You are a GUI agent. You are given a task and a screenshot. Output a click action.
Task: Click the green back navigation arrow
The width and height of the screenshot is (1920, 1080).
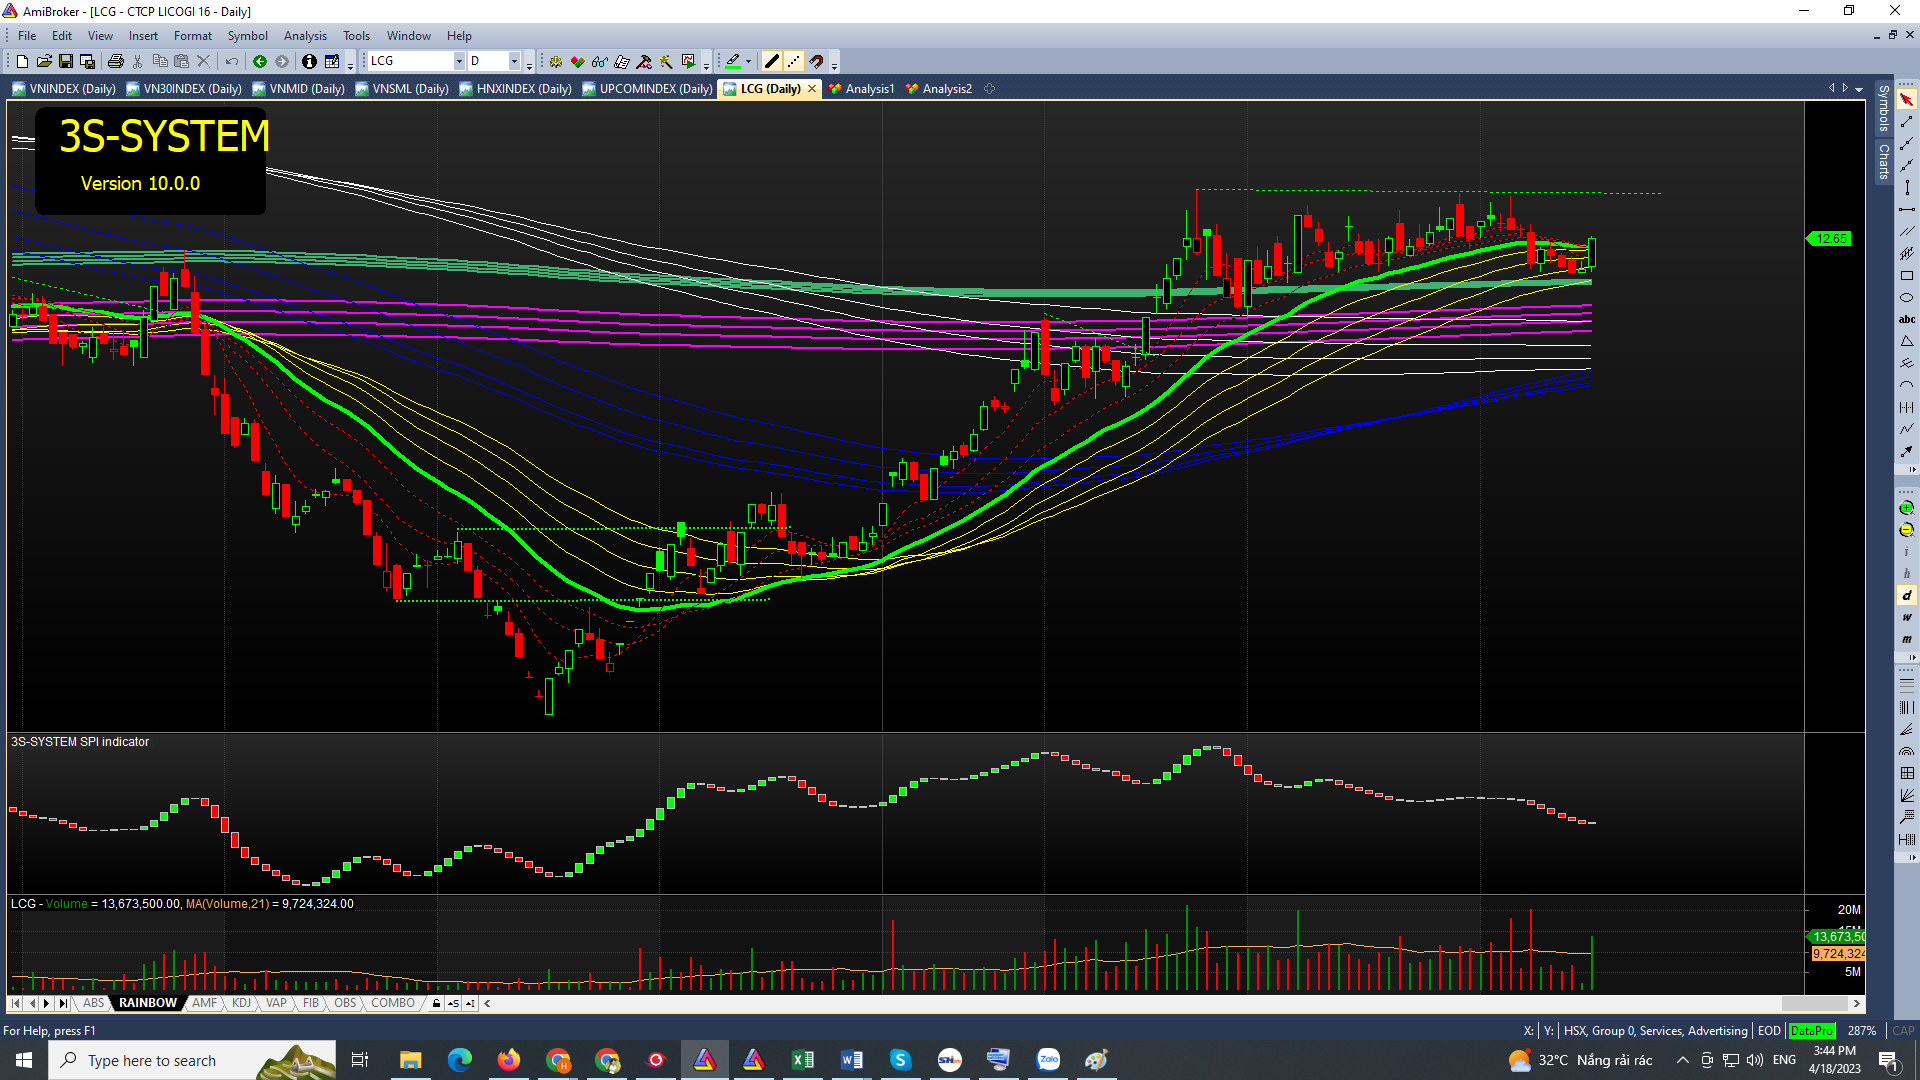pos(259,61)
